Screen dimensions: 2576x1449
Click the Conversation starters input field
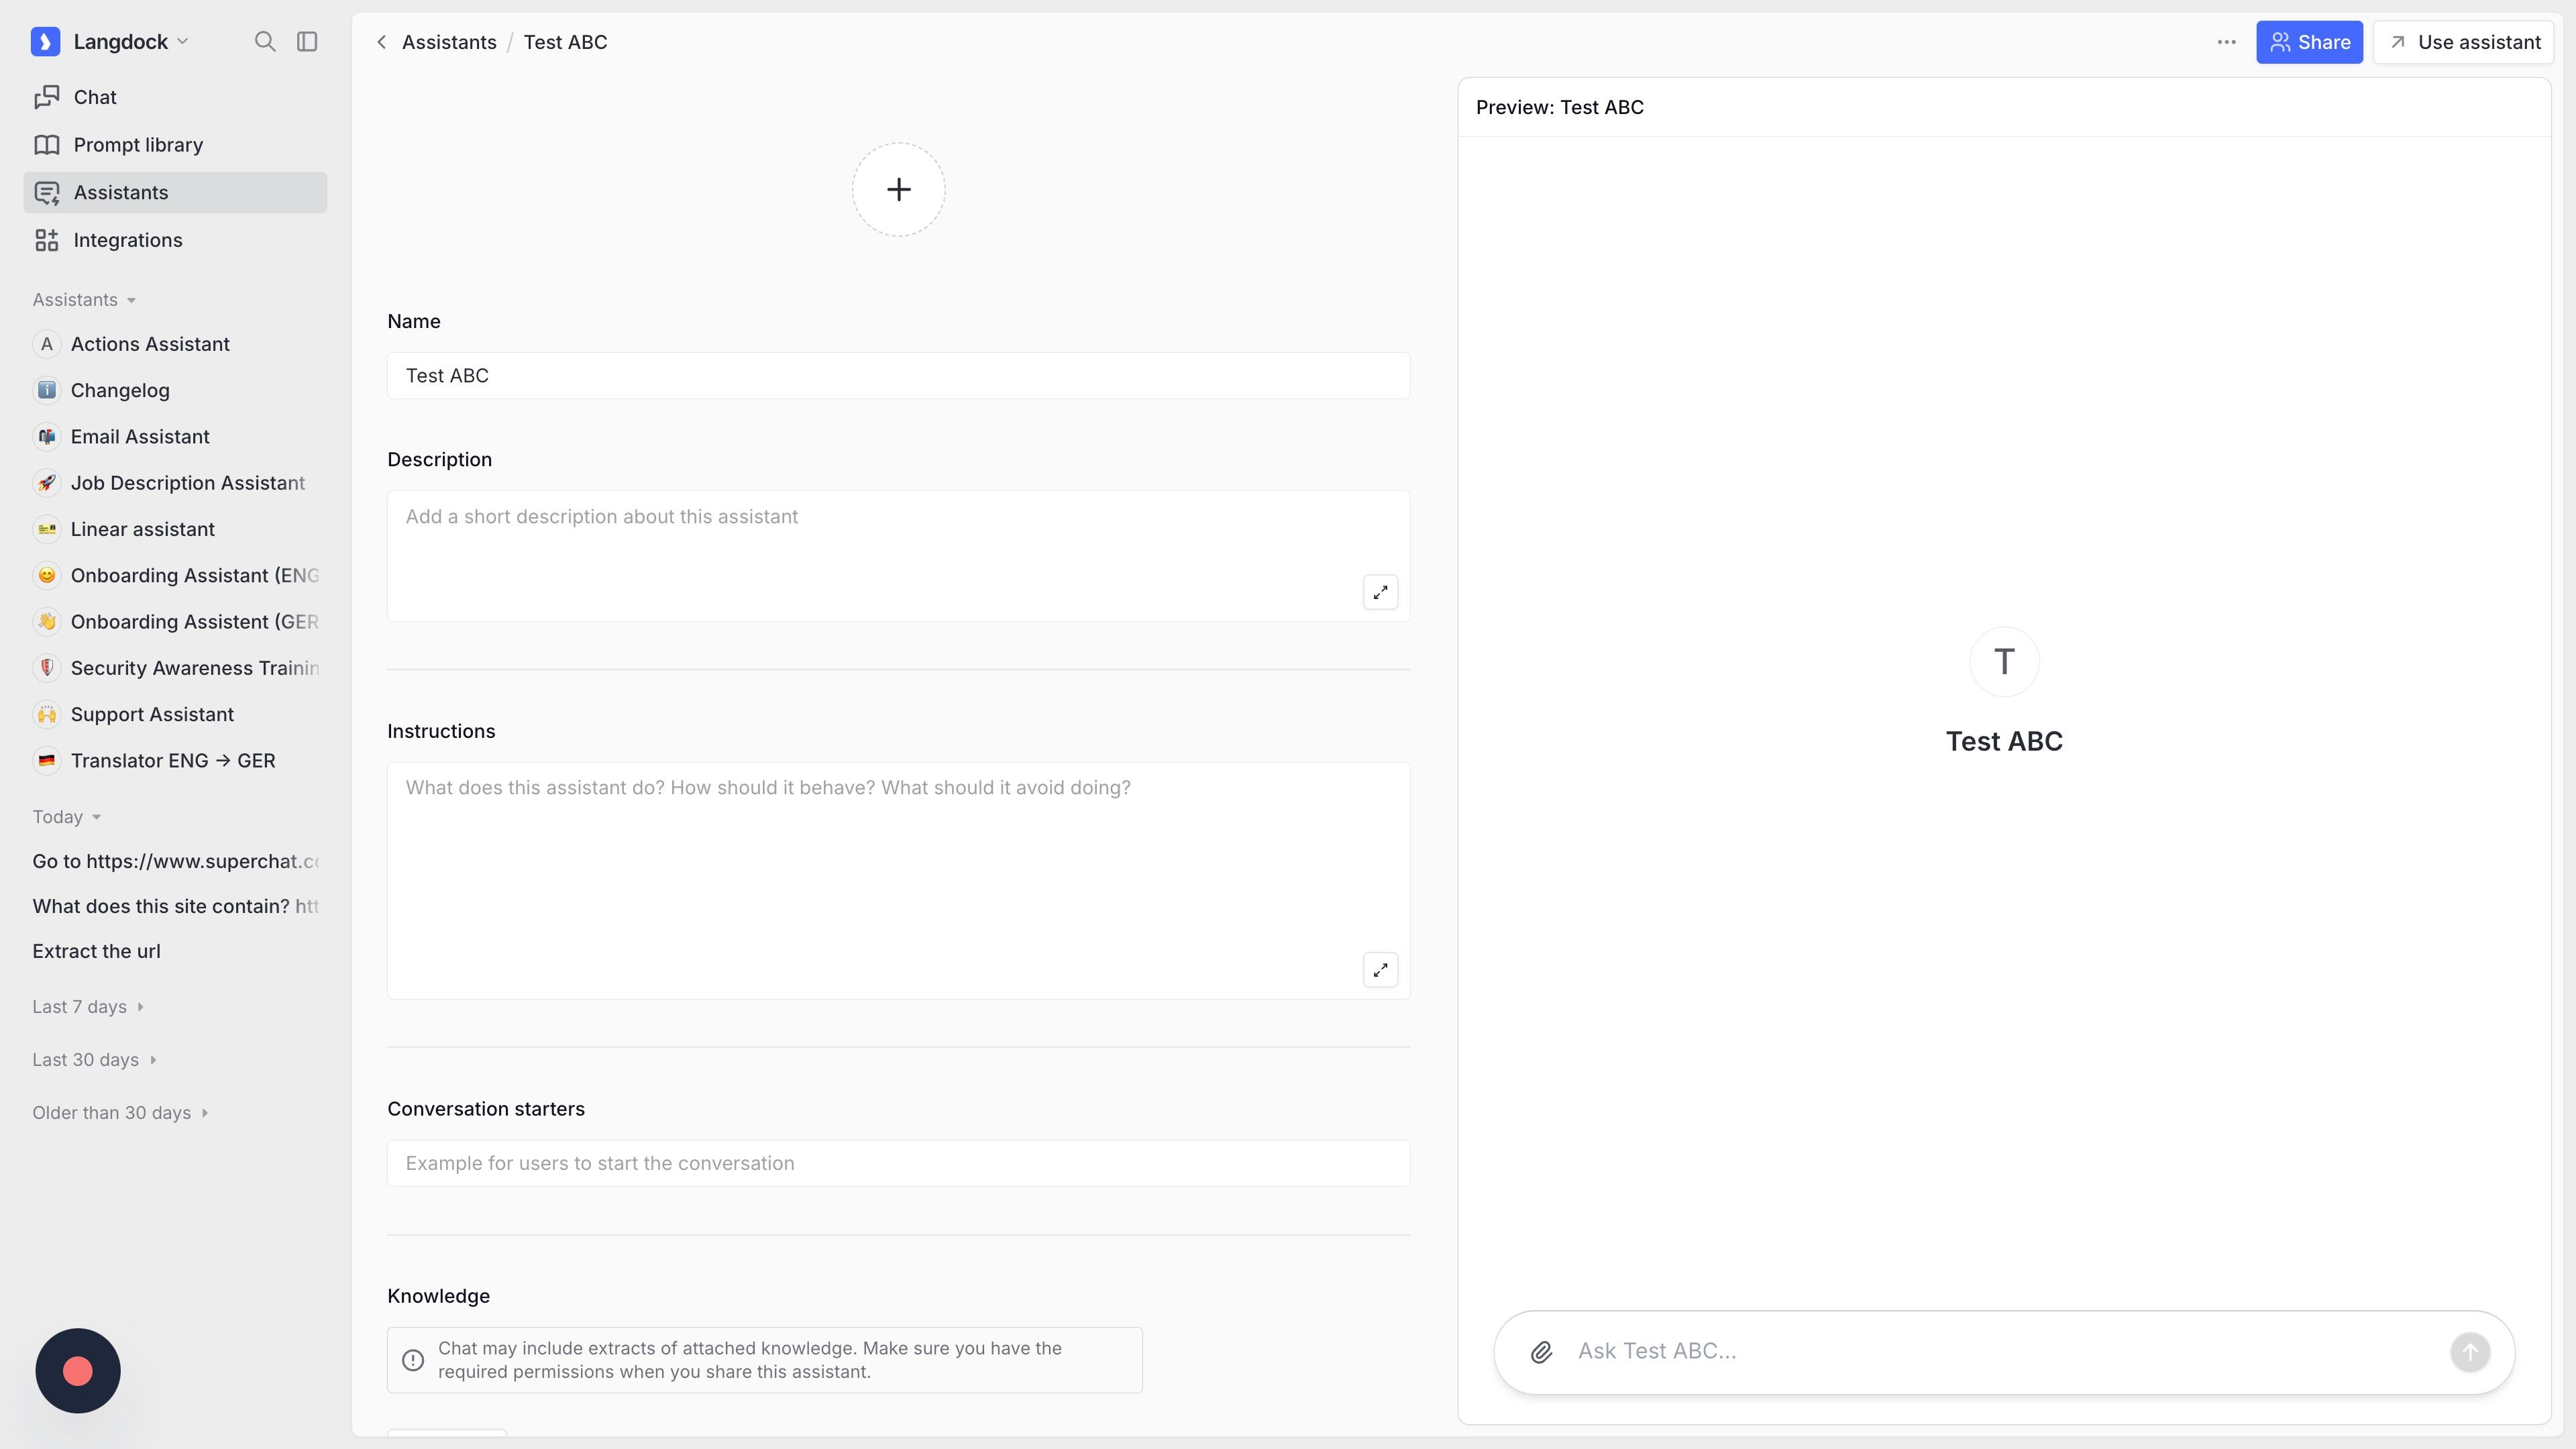click(x=898, y=1163)
